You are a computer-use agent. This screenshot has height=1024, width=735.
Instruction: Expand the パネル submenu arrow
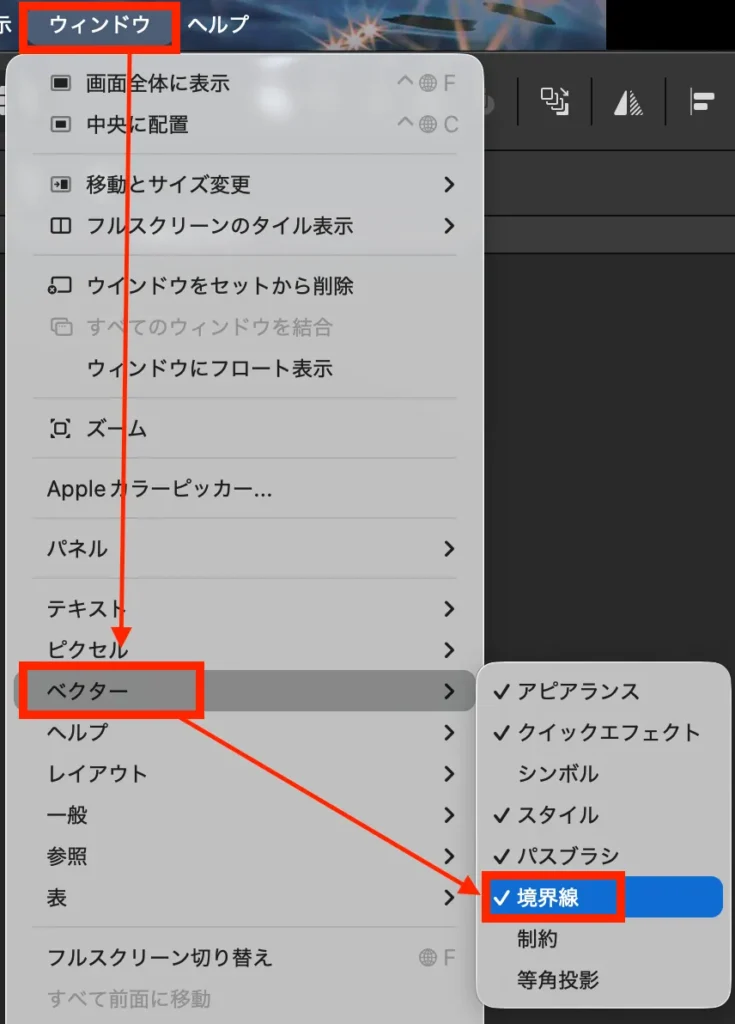pos(449,549)
